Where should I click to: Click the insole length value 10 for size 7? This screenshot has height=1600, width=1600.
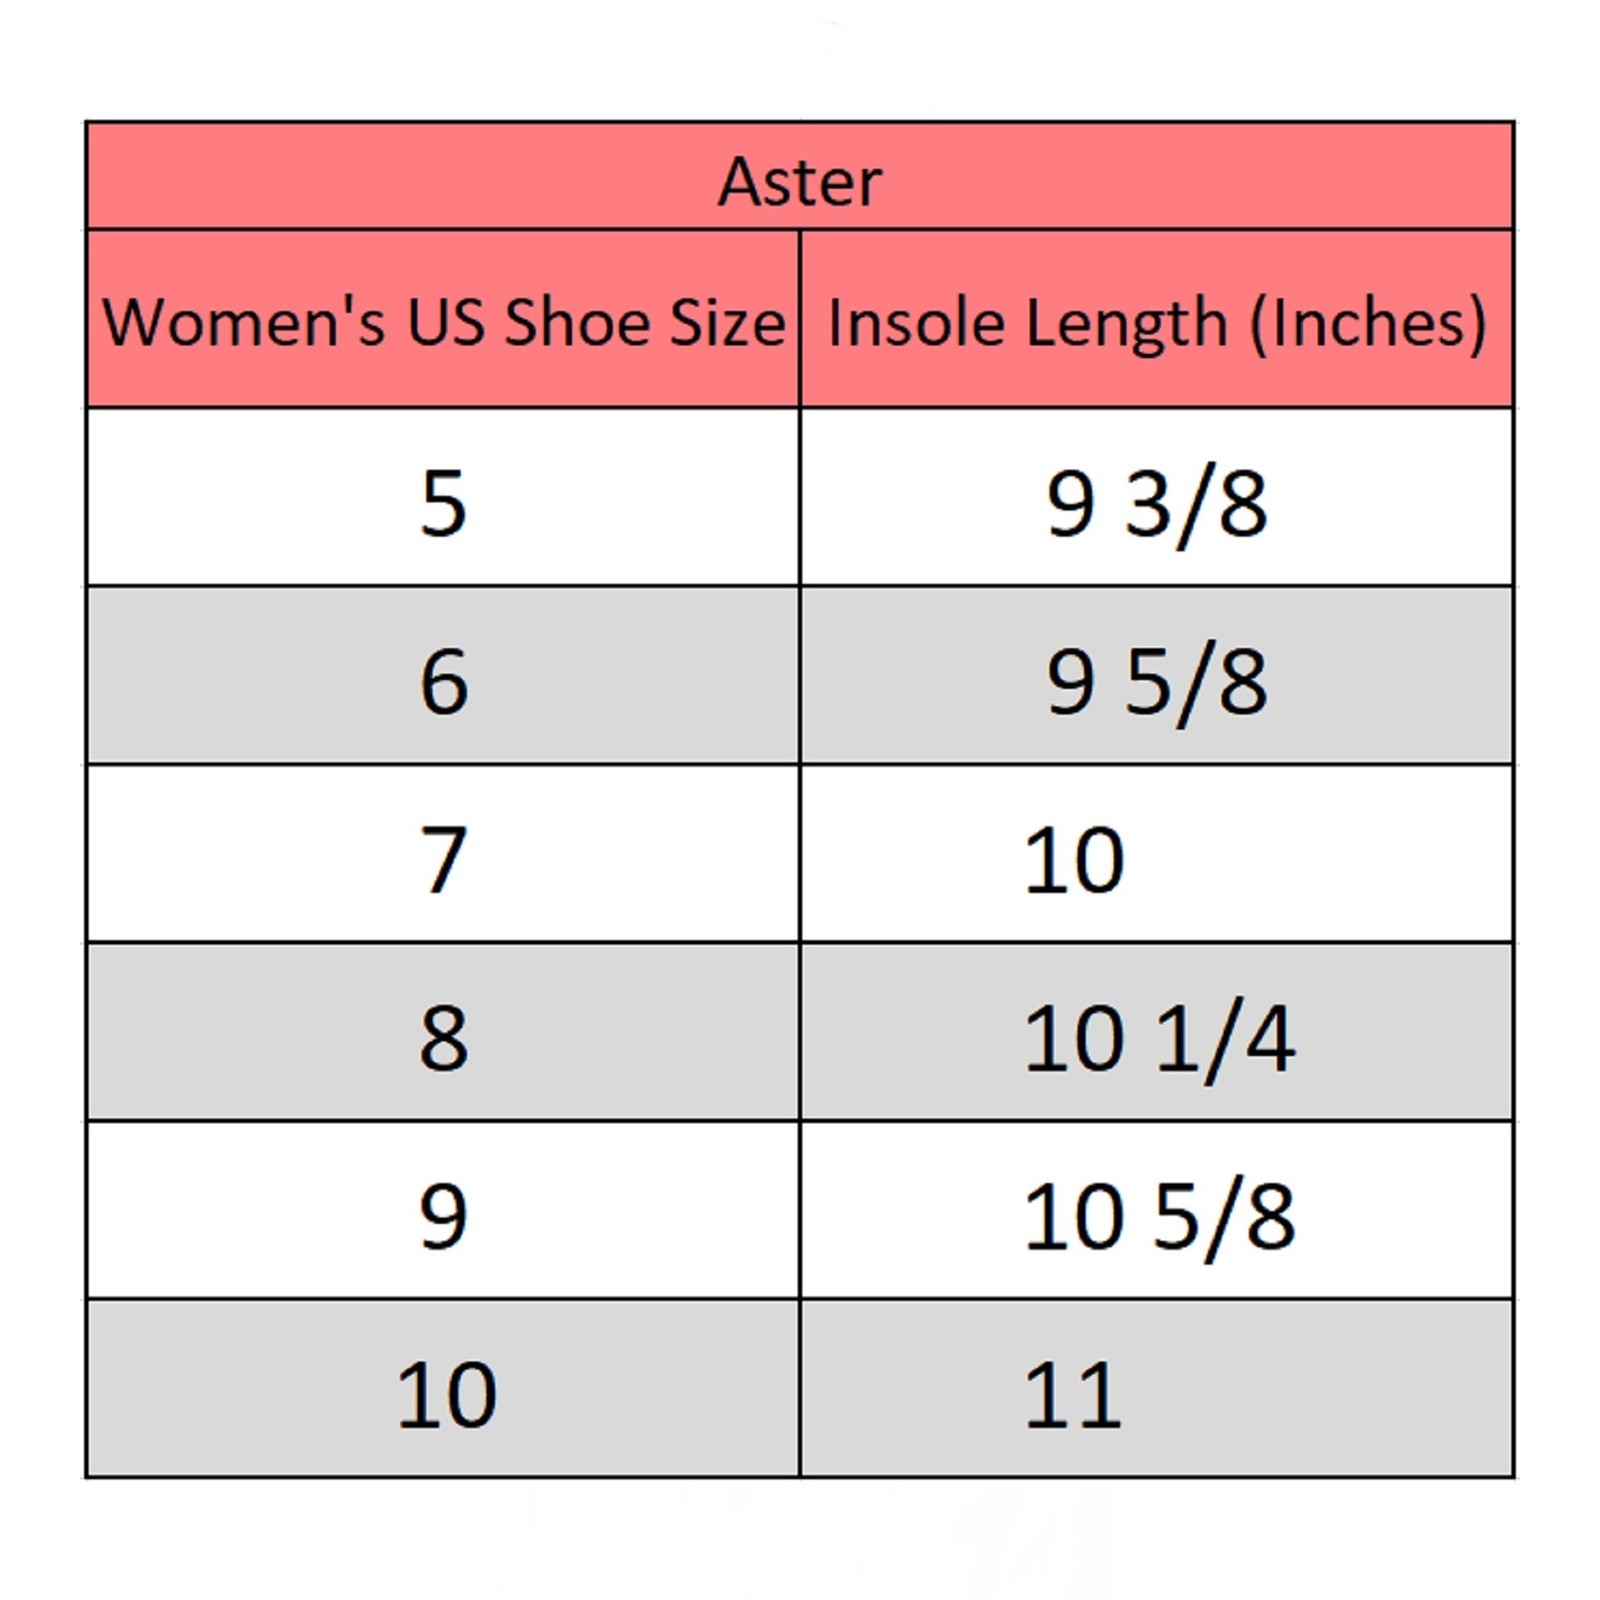point(1074,860)
